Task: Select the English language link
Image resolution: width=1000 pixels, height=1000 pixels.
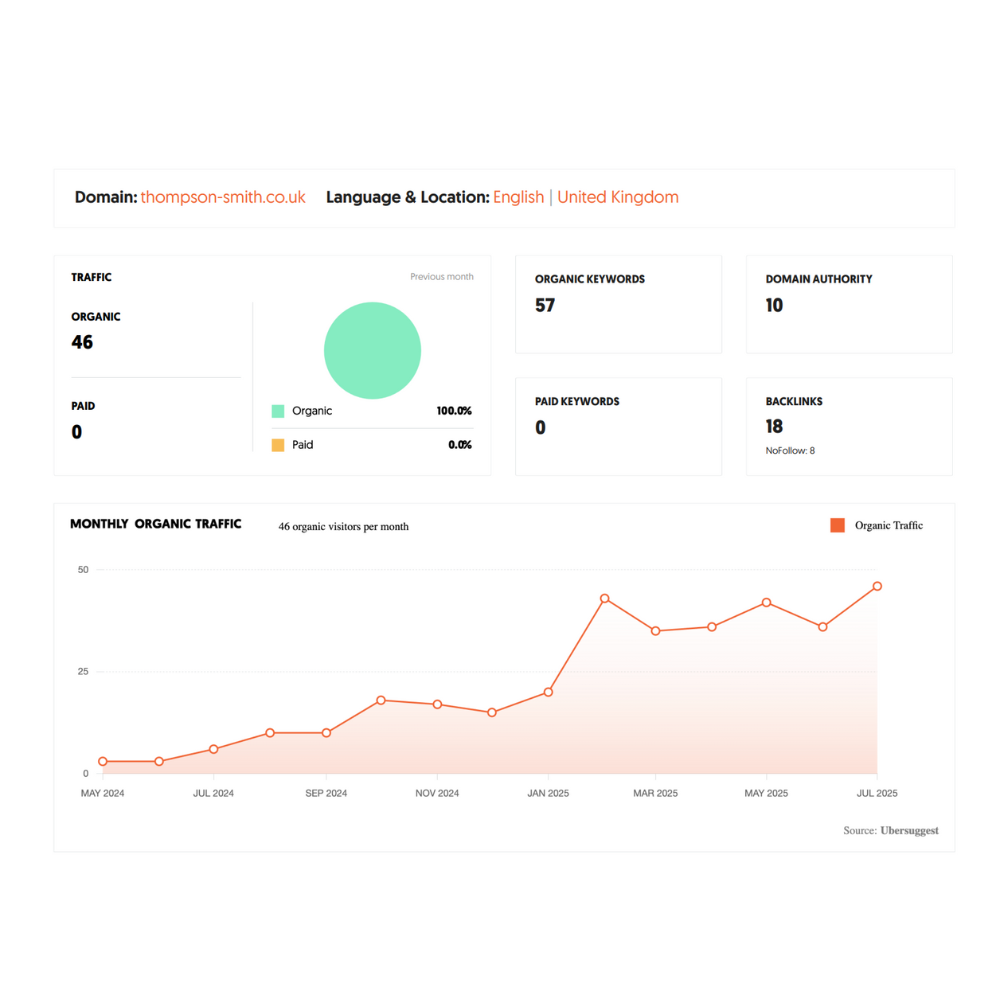Action: click(x=518, y=197)
